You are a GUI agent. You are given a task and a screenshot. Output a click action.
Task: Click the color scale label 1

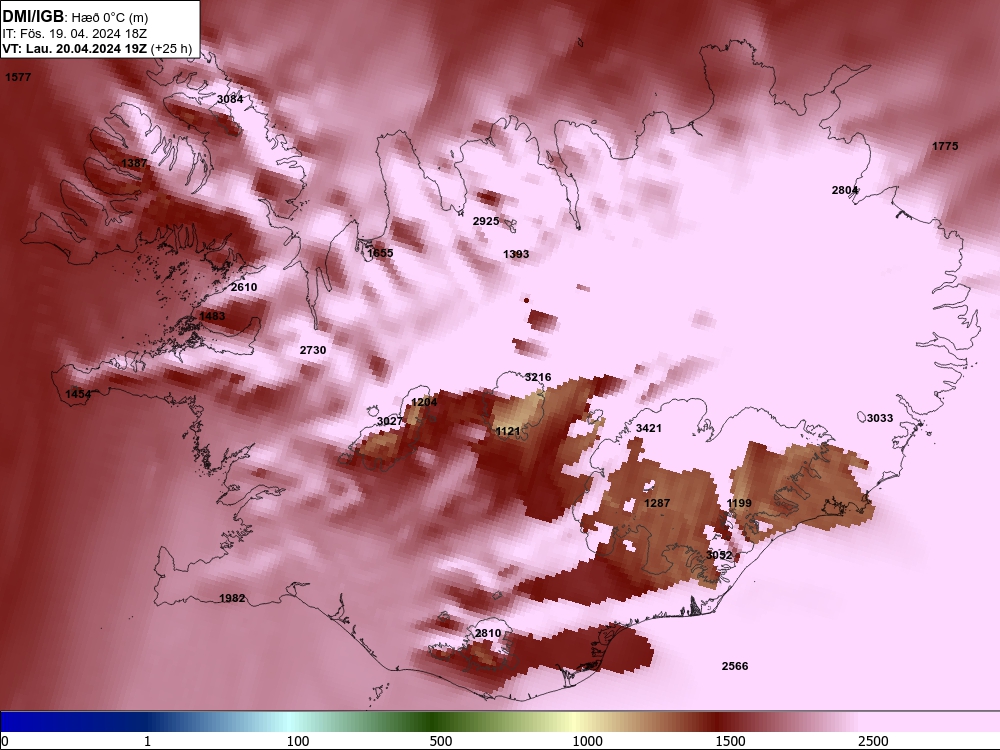[x=147, y=741]
